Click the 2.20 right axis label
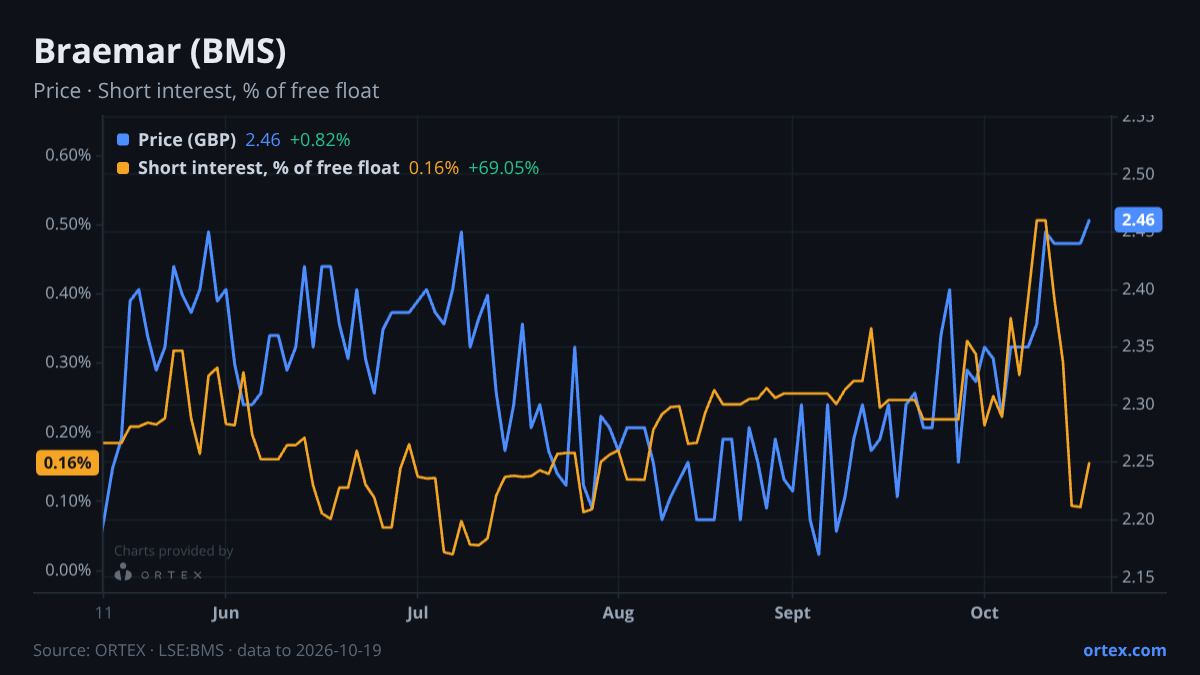Image resolution: width=1200 pixels, height=675 pixels. (1138, 519)
